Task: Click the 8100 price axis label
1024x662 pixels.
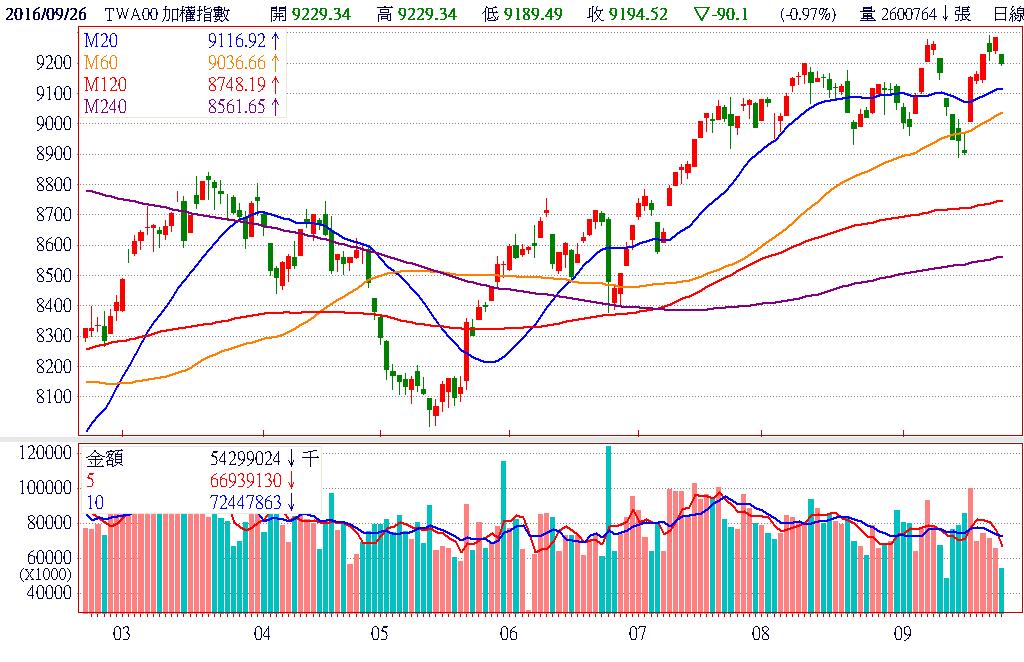Action: (54, 397)
